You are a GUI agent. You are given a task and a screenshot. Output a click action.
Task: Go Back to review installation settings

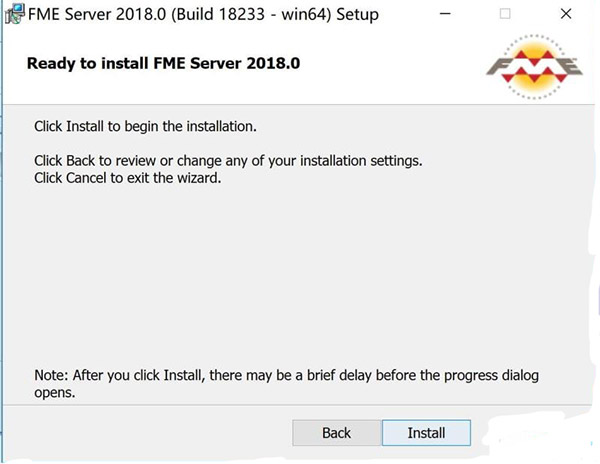[336, 433]
